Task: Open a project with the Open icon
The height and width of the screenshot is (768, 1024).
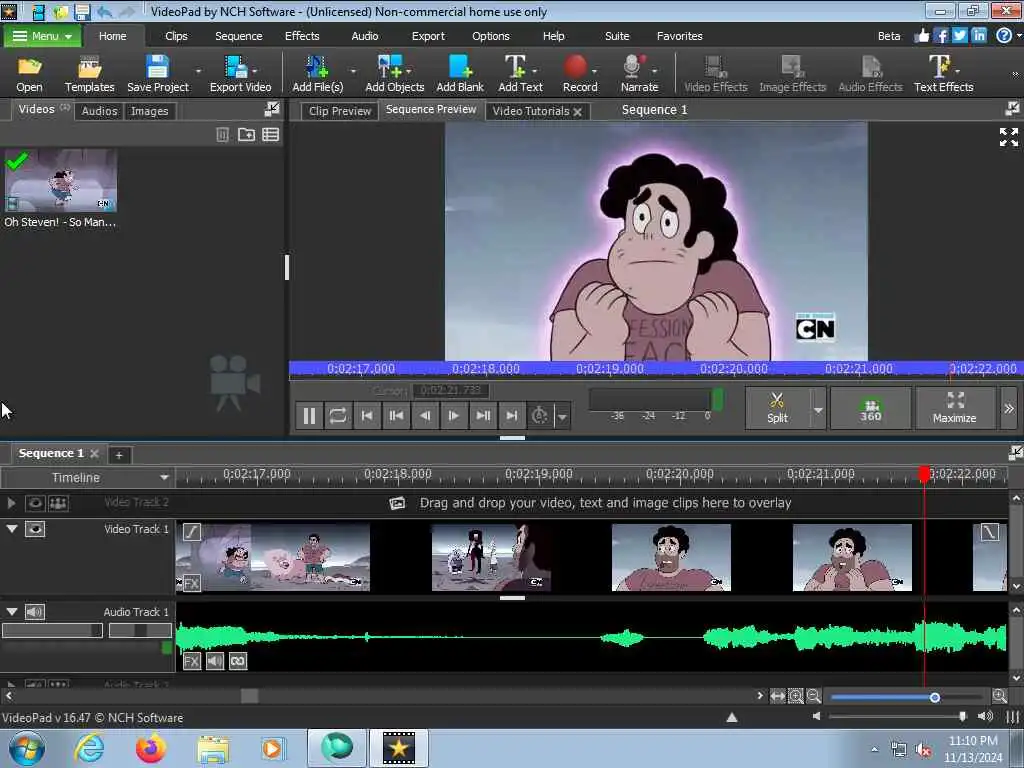Action: [29, 74]
